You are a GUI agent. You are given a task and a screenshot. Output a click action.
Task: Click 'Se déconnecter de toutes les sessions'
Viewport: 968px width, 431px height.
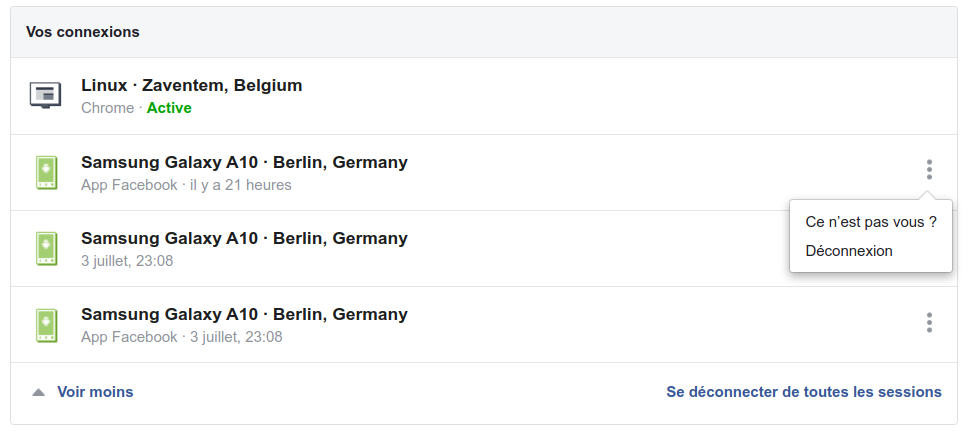(804, 392)
